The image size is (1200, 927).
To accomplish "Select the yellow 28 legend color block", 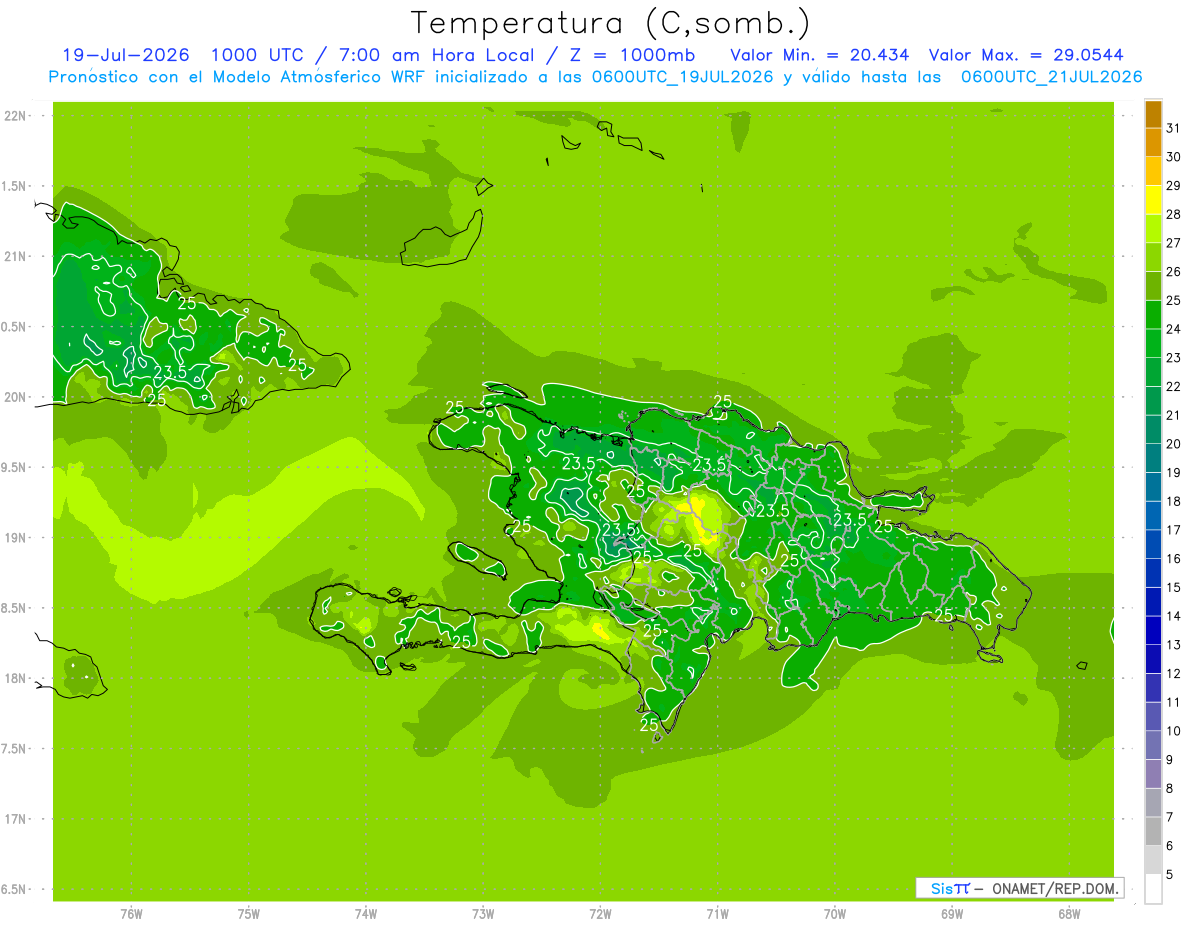I will click(1153, 201).
